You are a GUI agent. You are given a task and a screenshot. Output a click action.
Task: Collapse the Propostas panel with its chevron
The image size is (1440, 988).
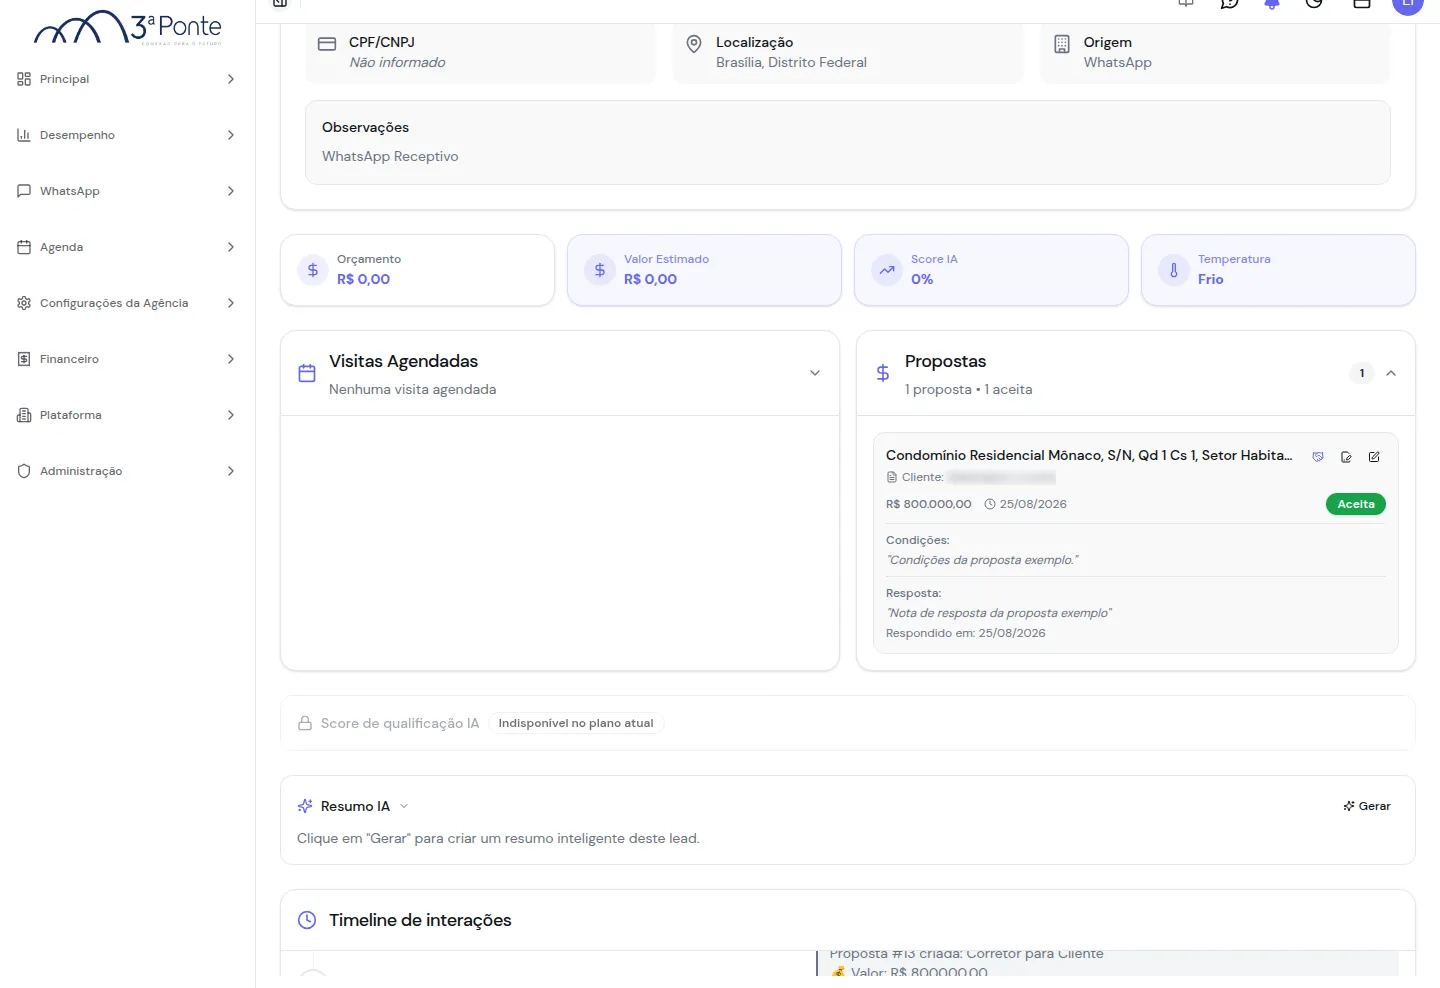coord(1391,373)
